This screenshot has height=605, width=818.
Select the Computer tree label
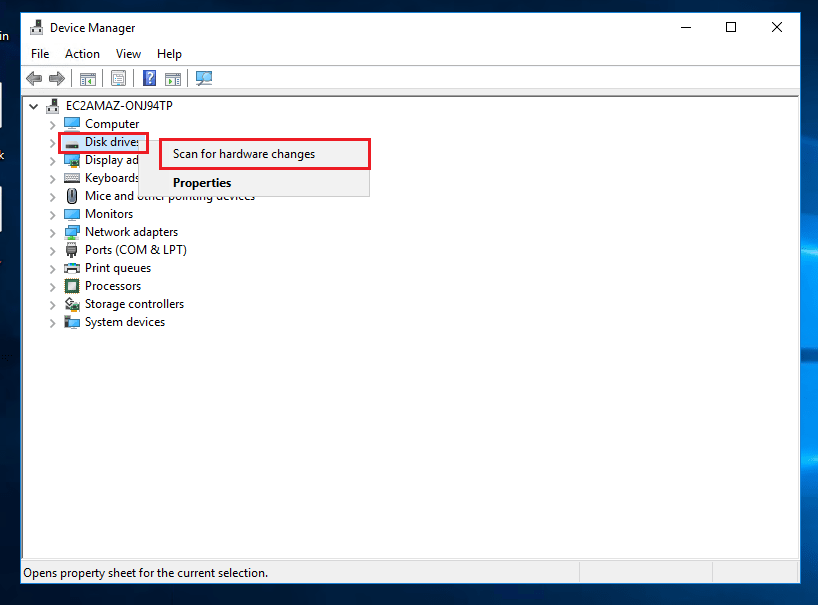(x=112, y=124)
